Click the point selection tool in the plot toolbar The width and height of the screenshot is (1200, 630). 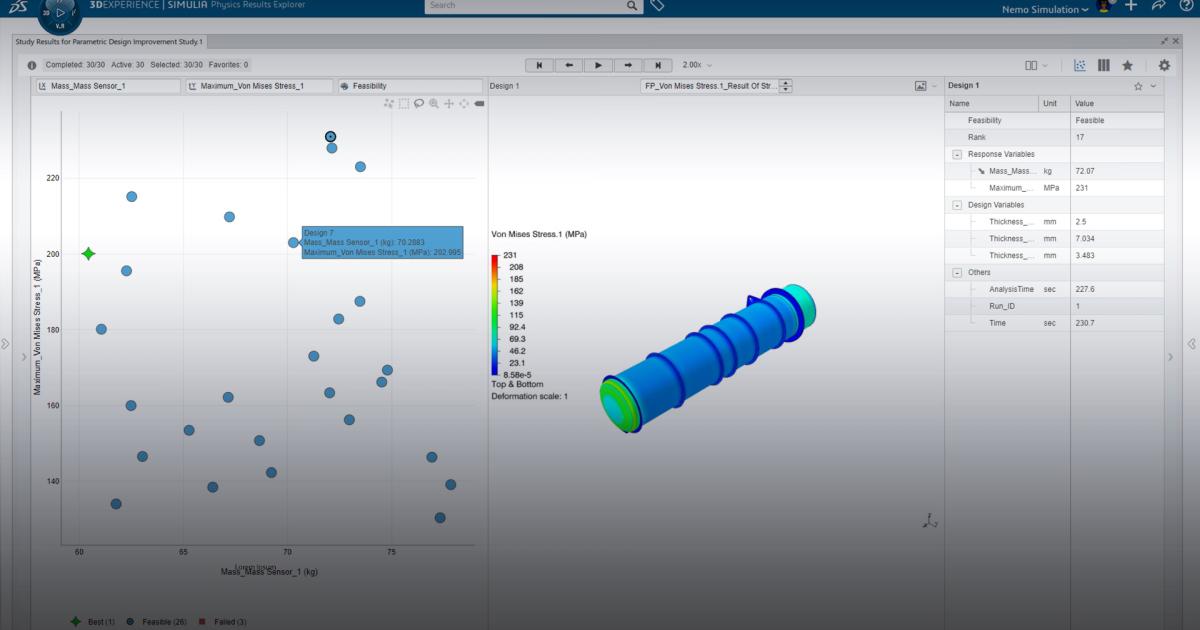[x=389, y=103]
